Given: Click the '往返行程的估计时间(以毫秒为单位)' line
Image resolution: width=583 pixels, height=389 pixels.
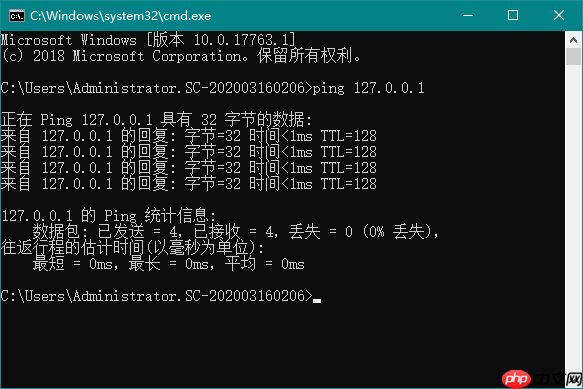Looking at the screenshot, I should [x=132, y=248].
